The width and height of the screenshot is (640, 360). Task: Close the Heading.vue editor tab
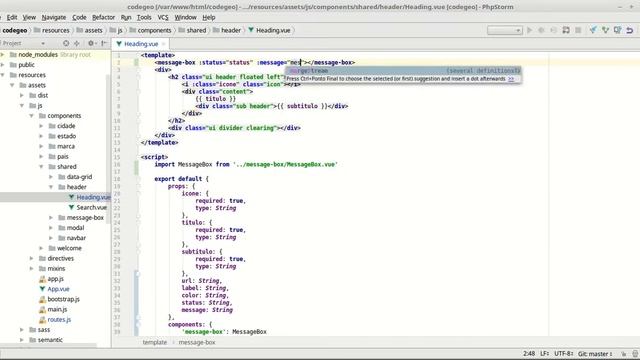[x=164, y=44]
